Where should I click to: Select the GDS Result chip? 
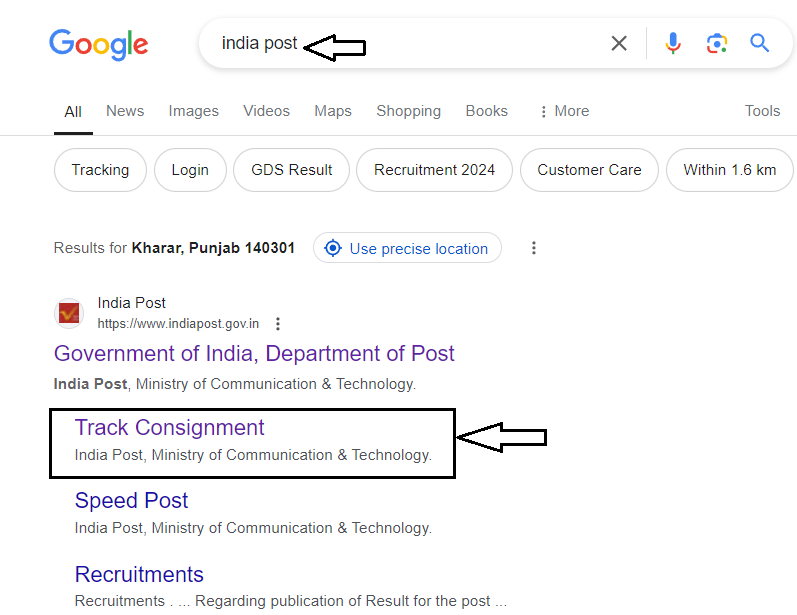tap(291, 170)
